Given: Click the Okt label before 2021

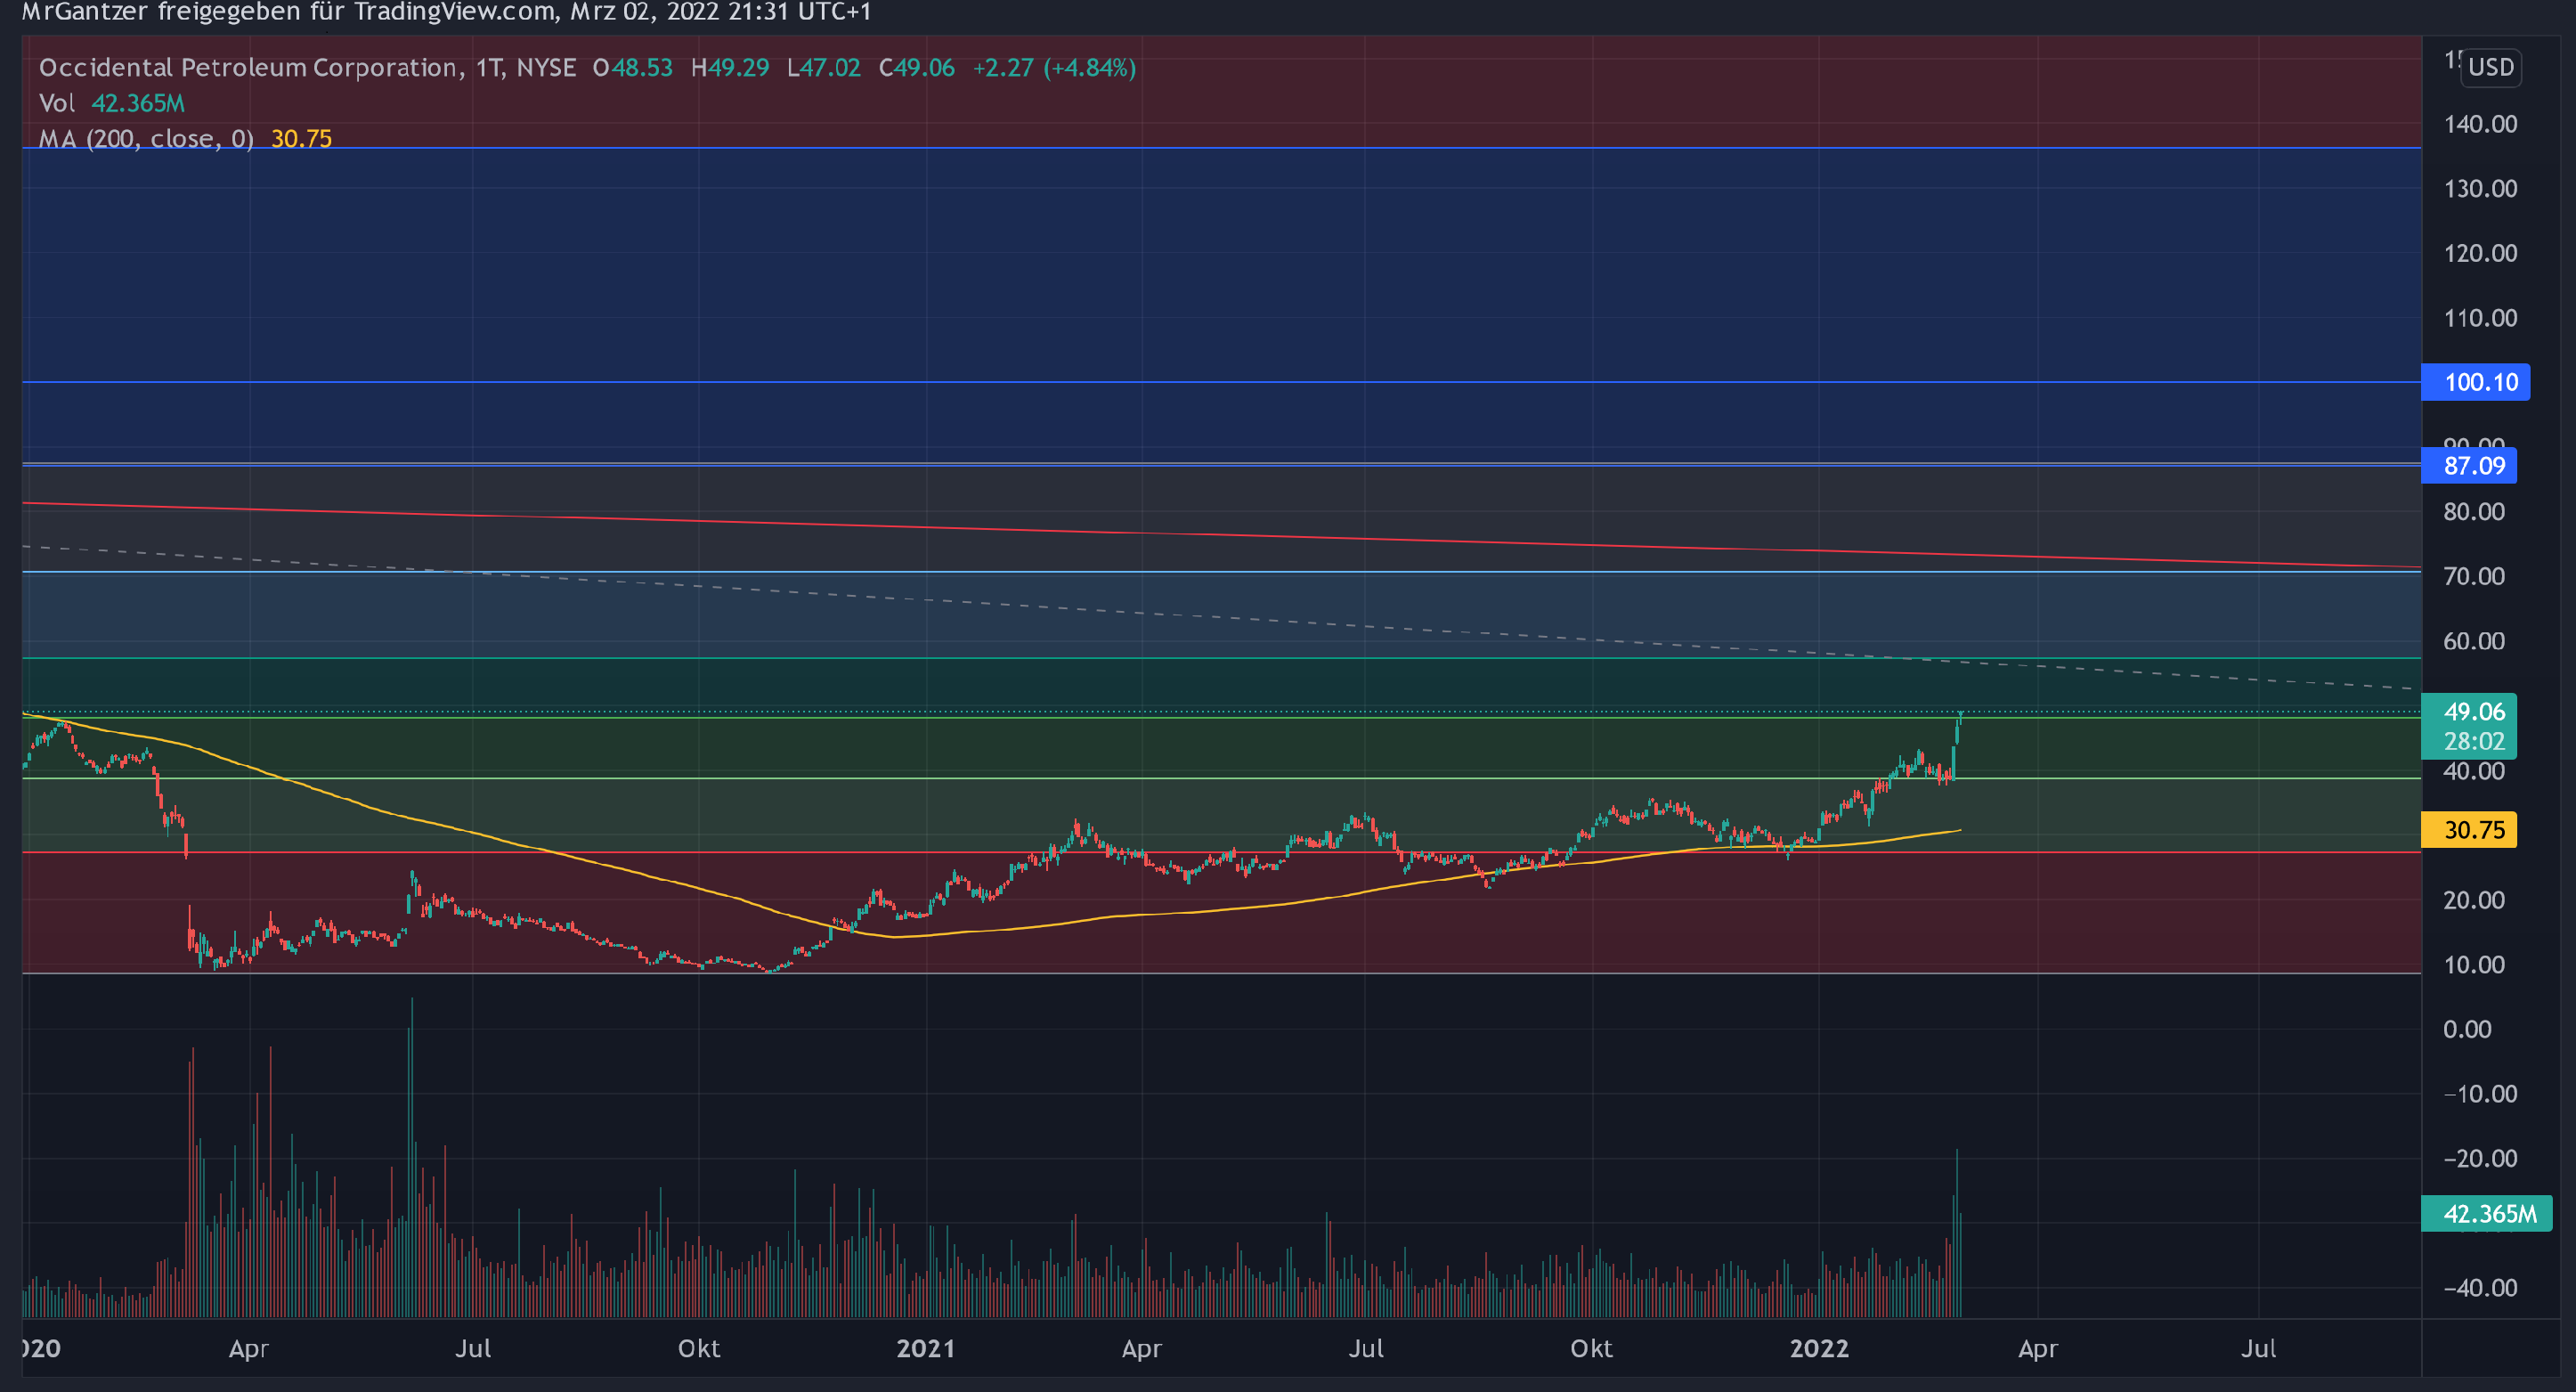Looking at the screenshot, I should pyautogui.click(x=698, y=1348).
